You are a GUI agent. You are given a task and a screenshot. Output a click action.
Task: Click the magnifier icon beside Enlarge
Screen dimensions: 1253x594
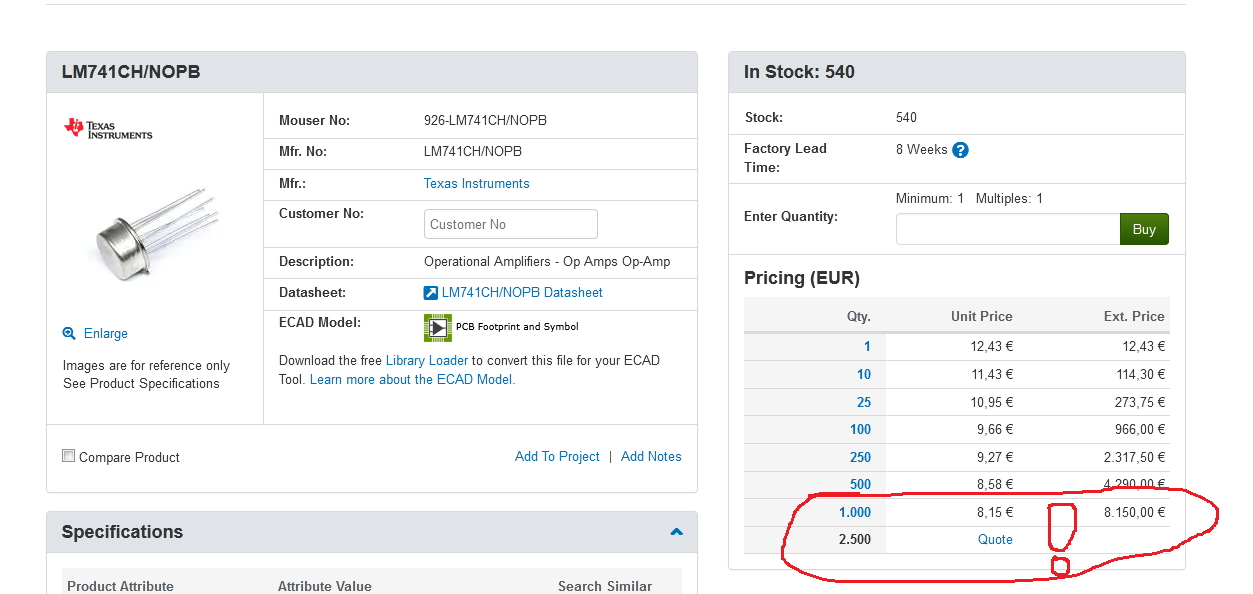coord(69,334)
